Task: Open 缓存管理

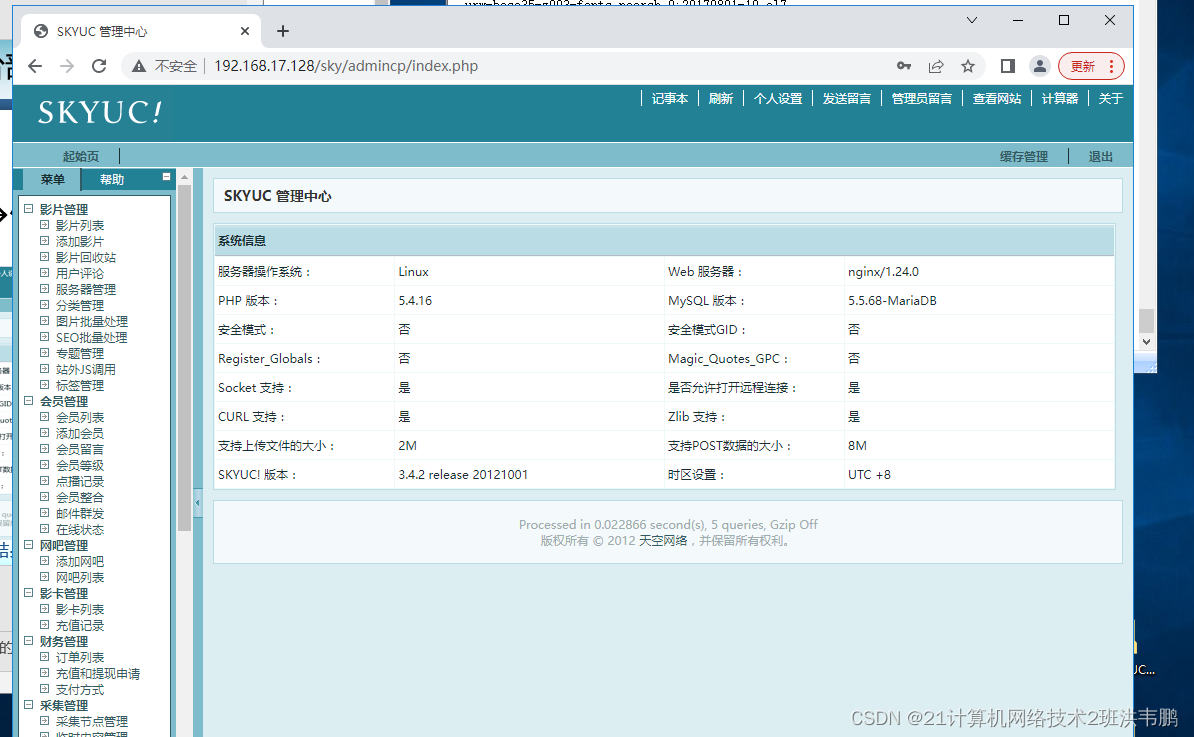Action: tap(1023, 156)
